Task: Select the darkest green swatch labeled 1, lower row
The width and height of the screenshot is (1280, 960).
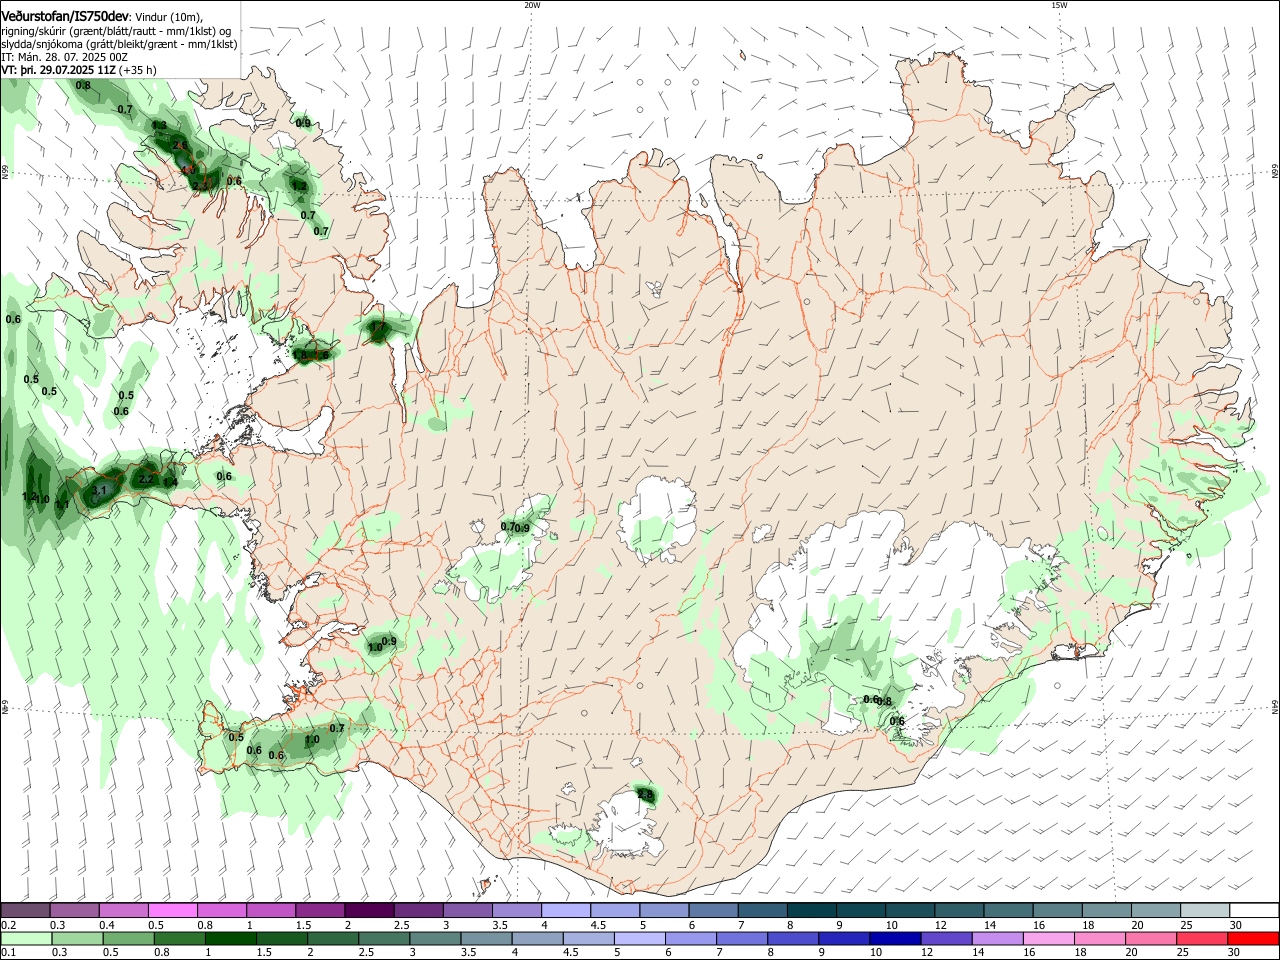Action: click(x=231, y=938)
